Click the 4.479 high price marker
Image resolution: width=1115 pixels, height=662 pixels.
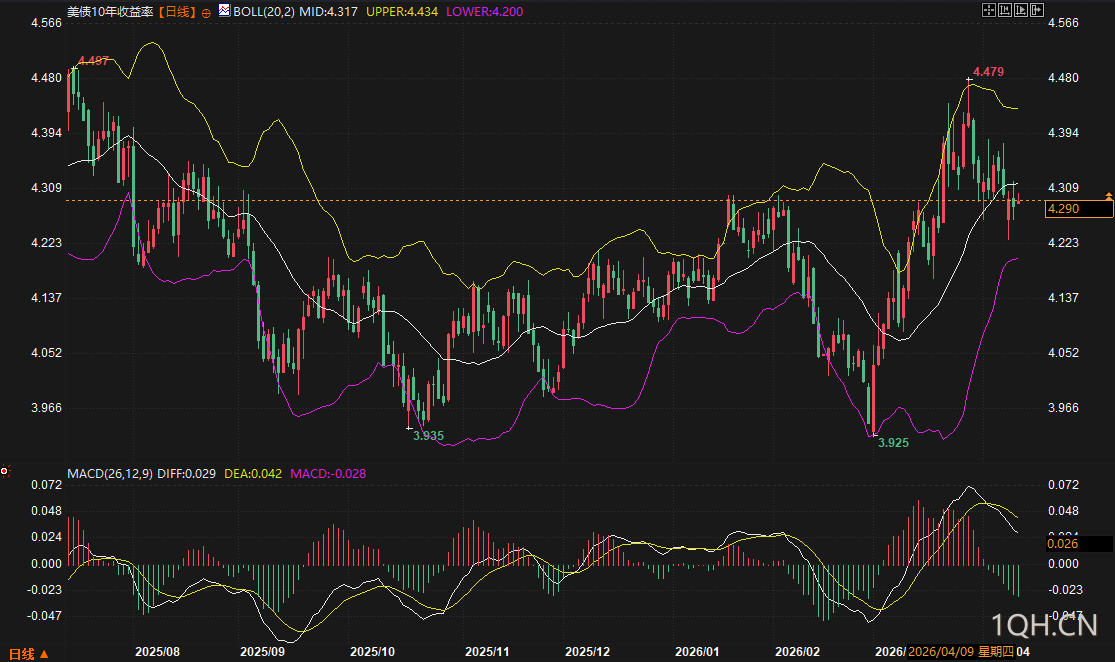click(988, 72)
